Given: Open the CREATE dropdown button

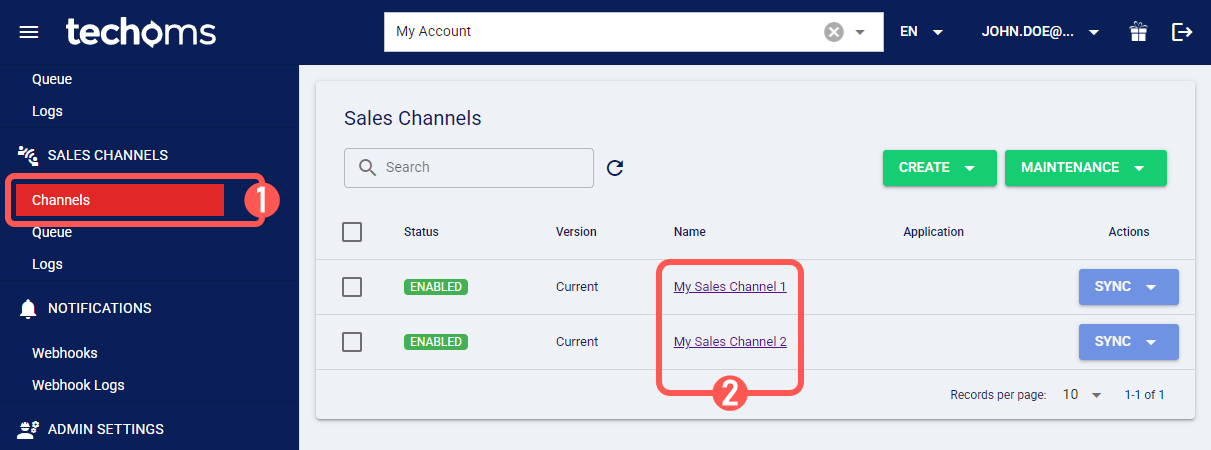Looking at the screenshot, I should tap(939, 168).
